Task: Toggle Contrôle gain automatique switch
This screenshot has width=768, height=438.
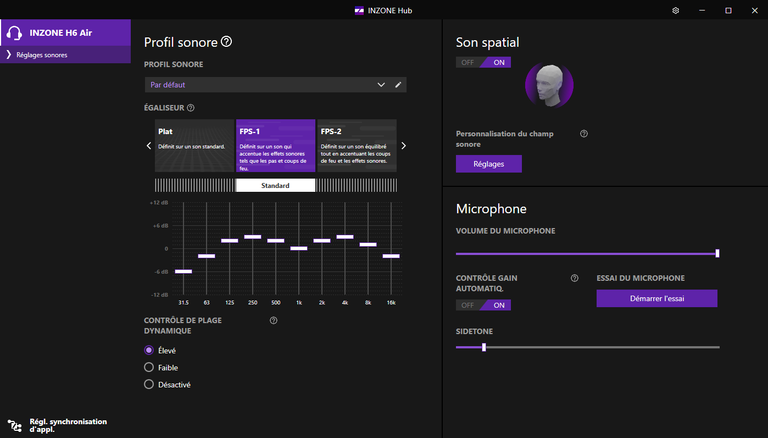Action: tap(483, 305)
